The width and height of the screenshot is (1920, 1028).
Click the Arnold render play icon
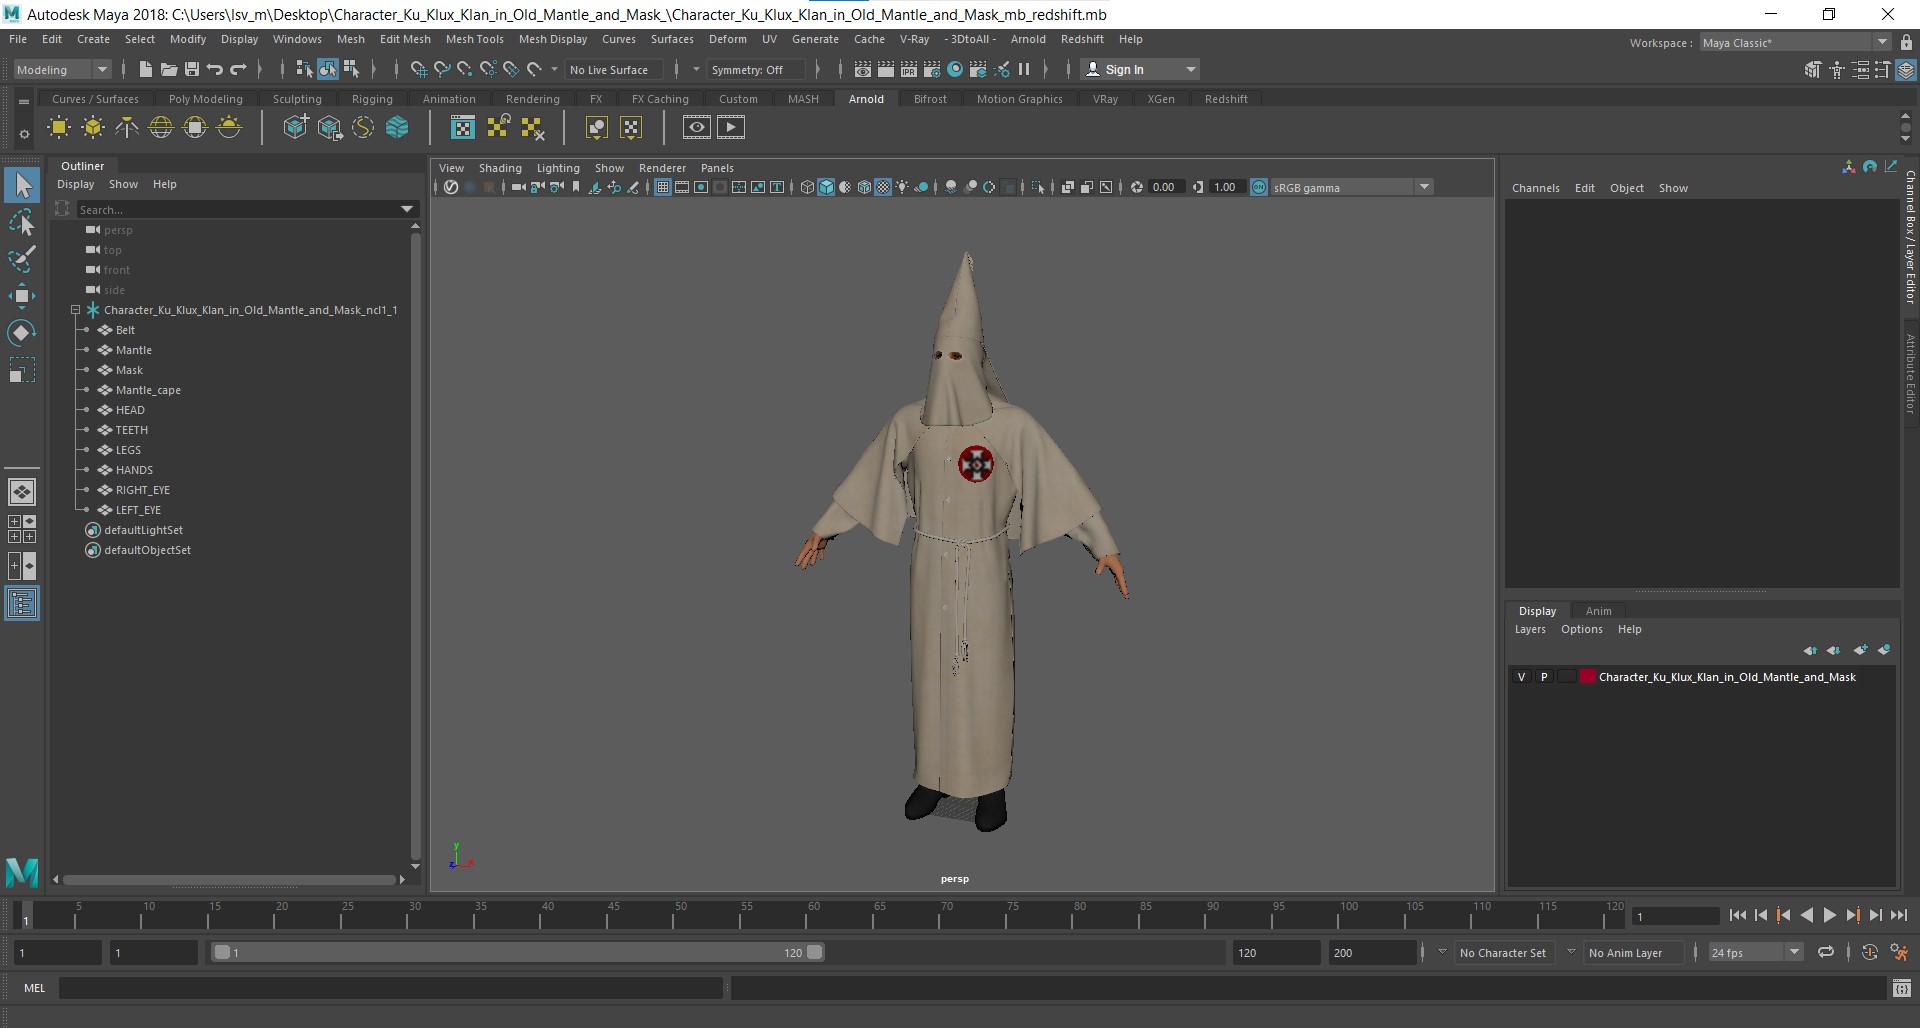(x=731, y=127)
